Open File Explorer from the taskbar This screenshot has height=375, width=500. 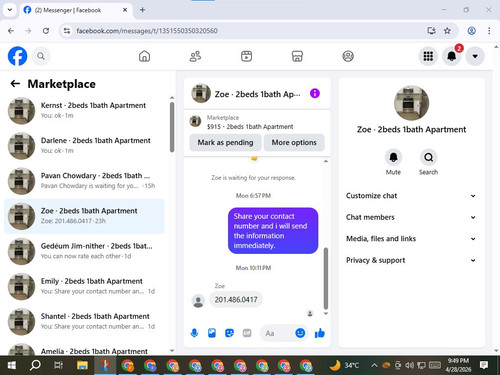pyautogui.click(x=82, y=365)
